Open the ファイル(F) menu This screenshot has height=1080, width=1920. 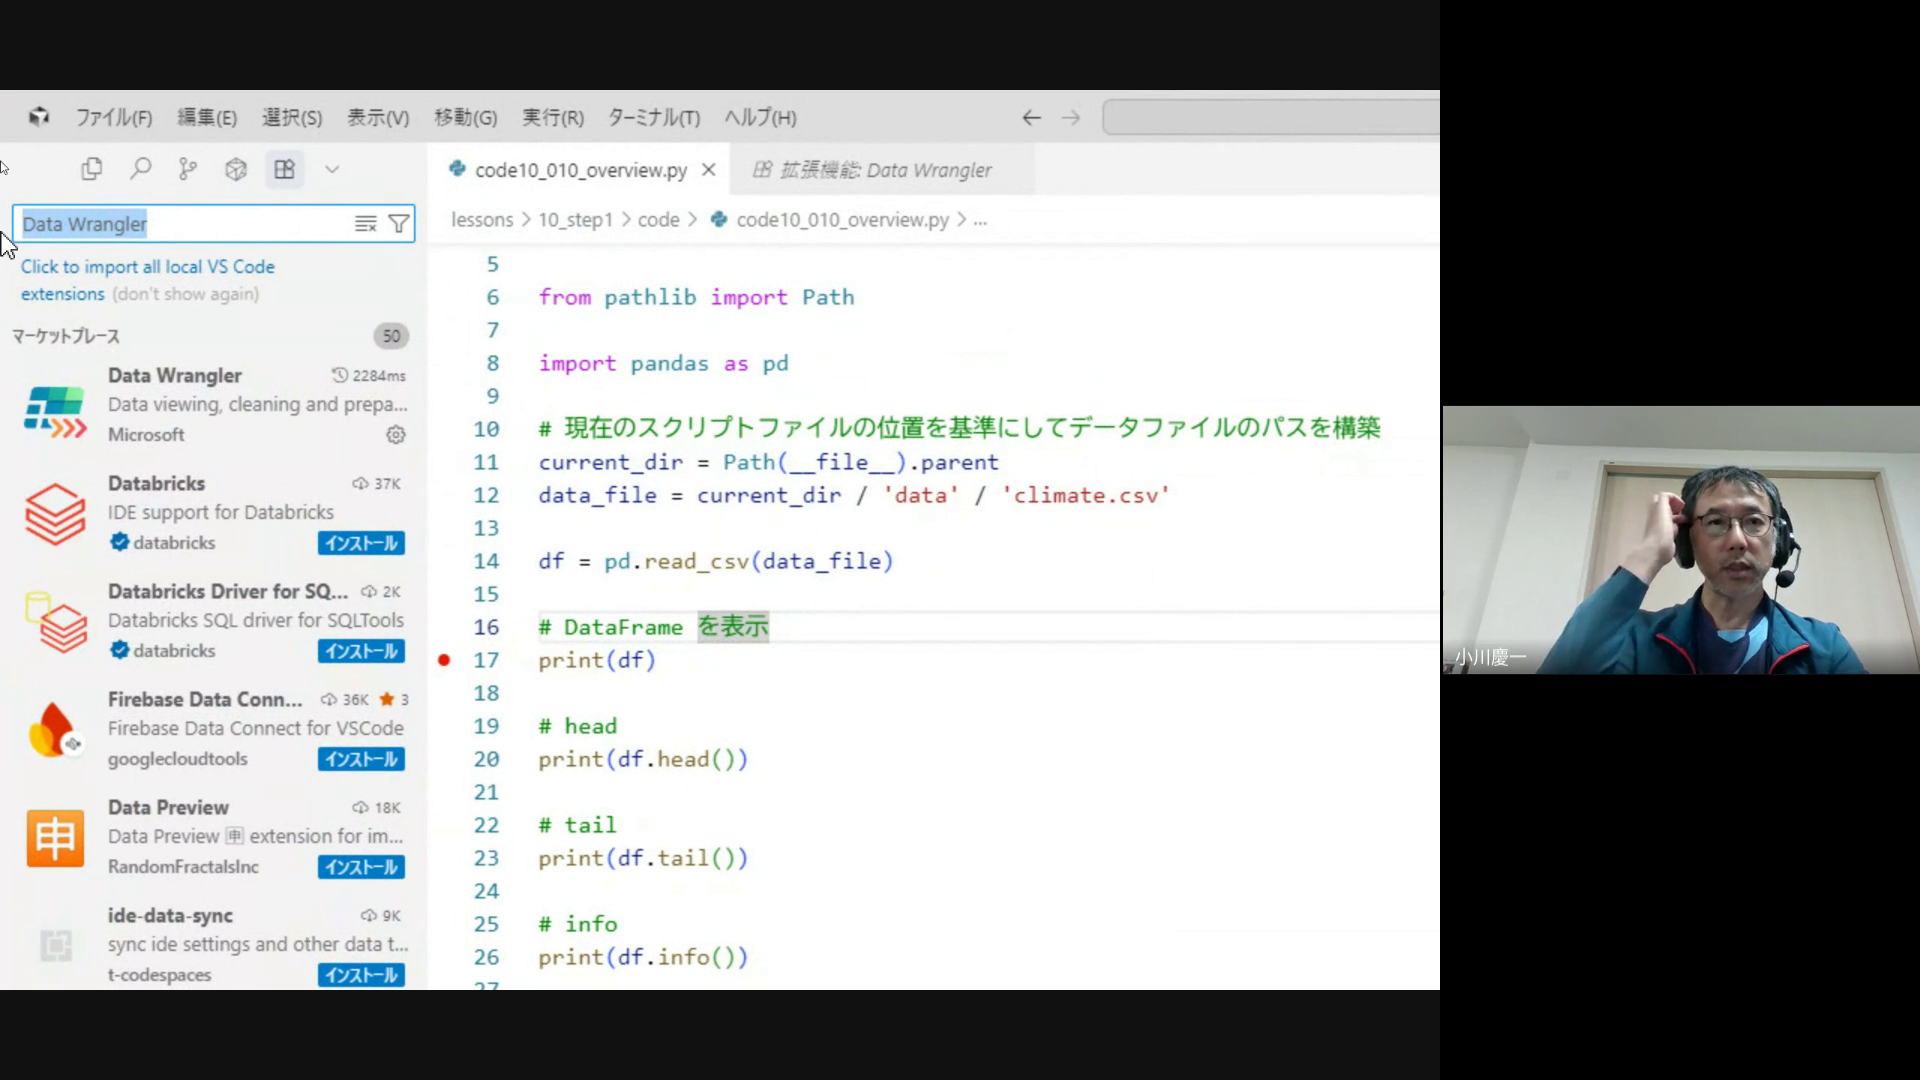click(114, 118)
